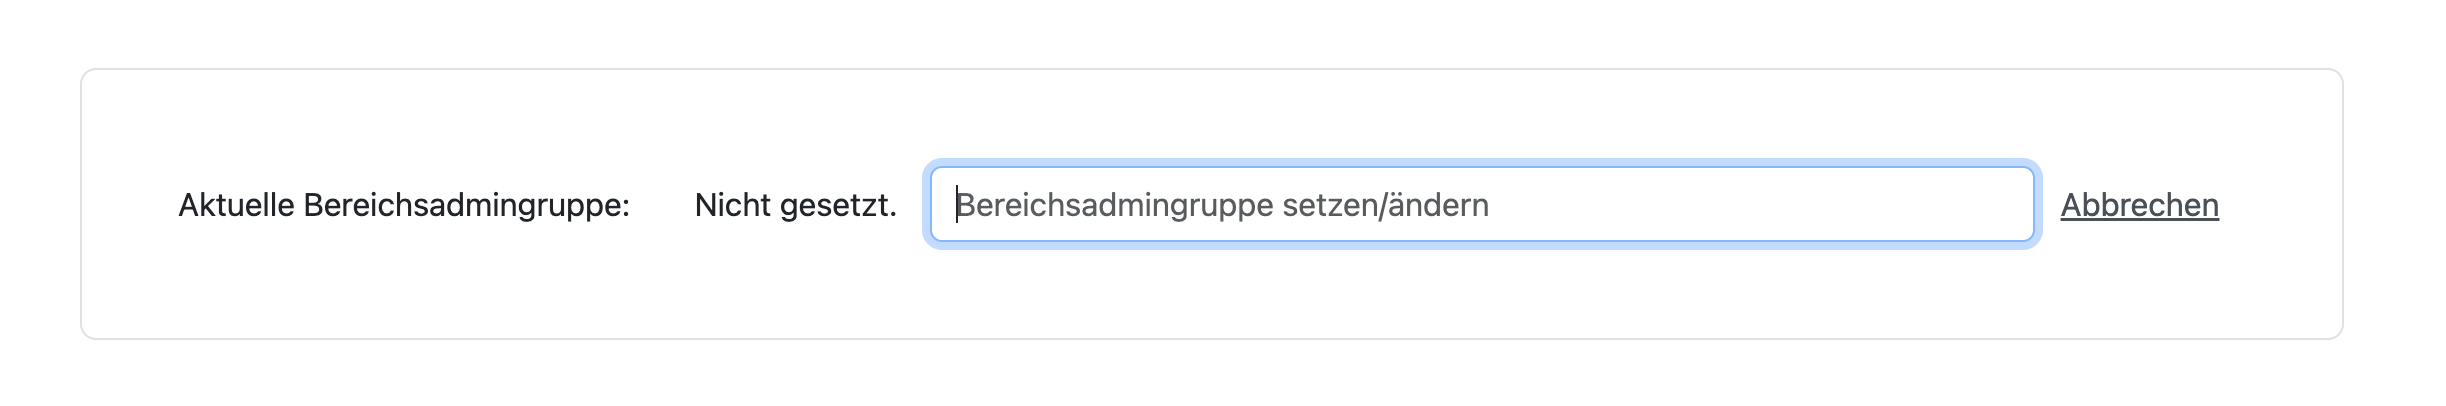Click the 'Nicht gesetzt.' status text

[x=795, y=205]
